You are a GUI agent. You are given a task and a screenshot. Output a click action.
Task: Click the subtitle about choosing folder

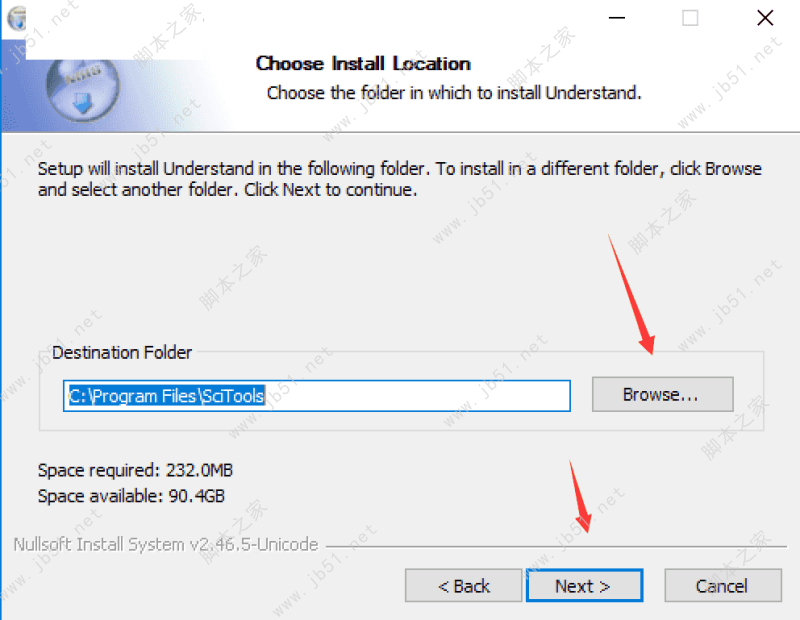pos(454,93)
